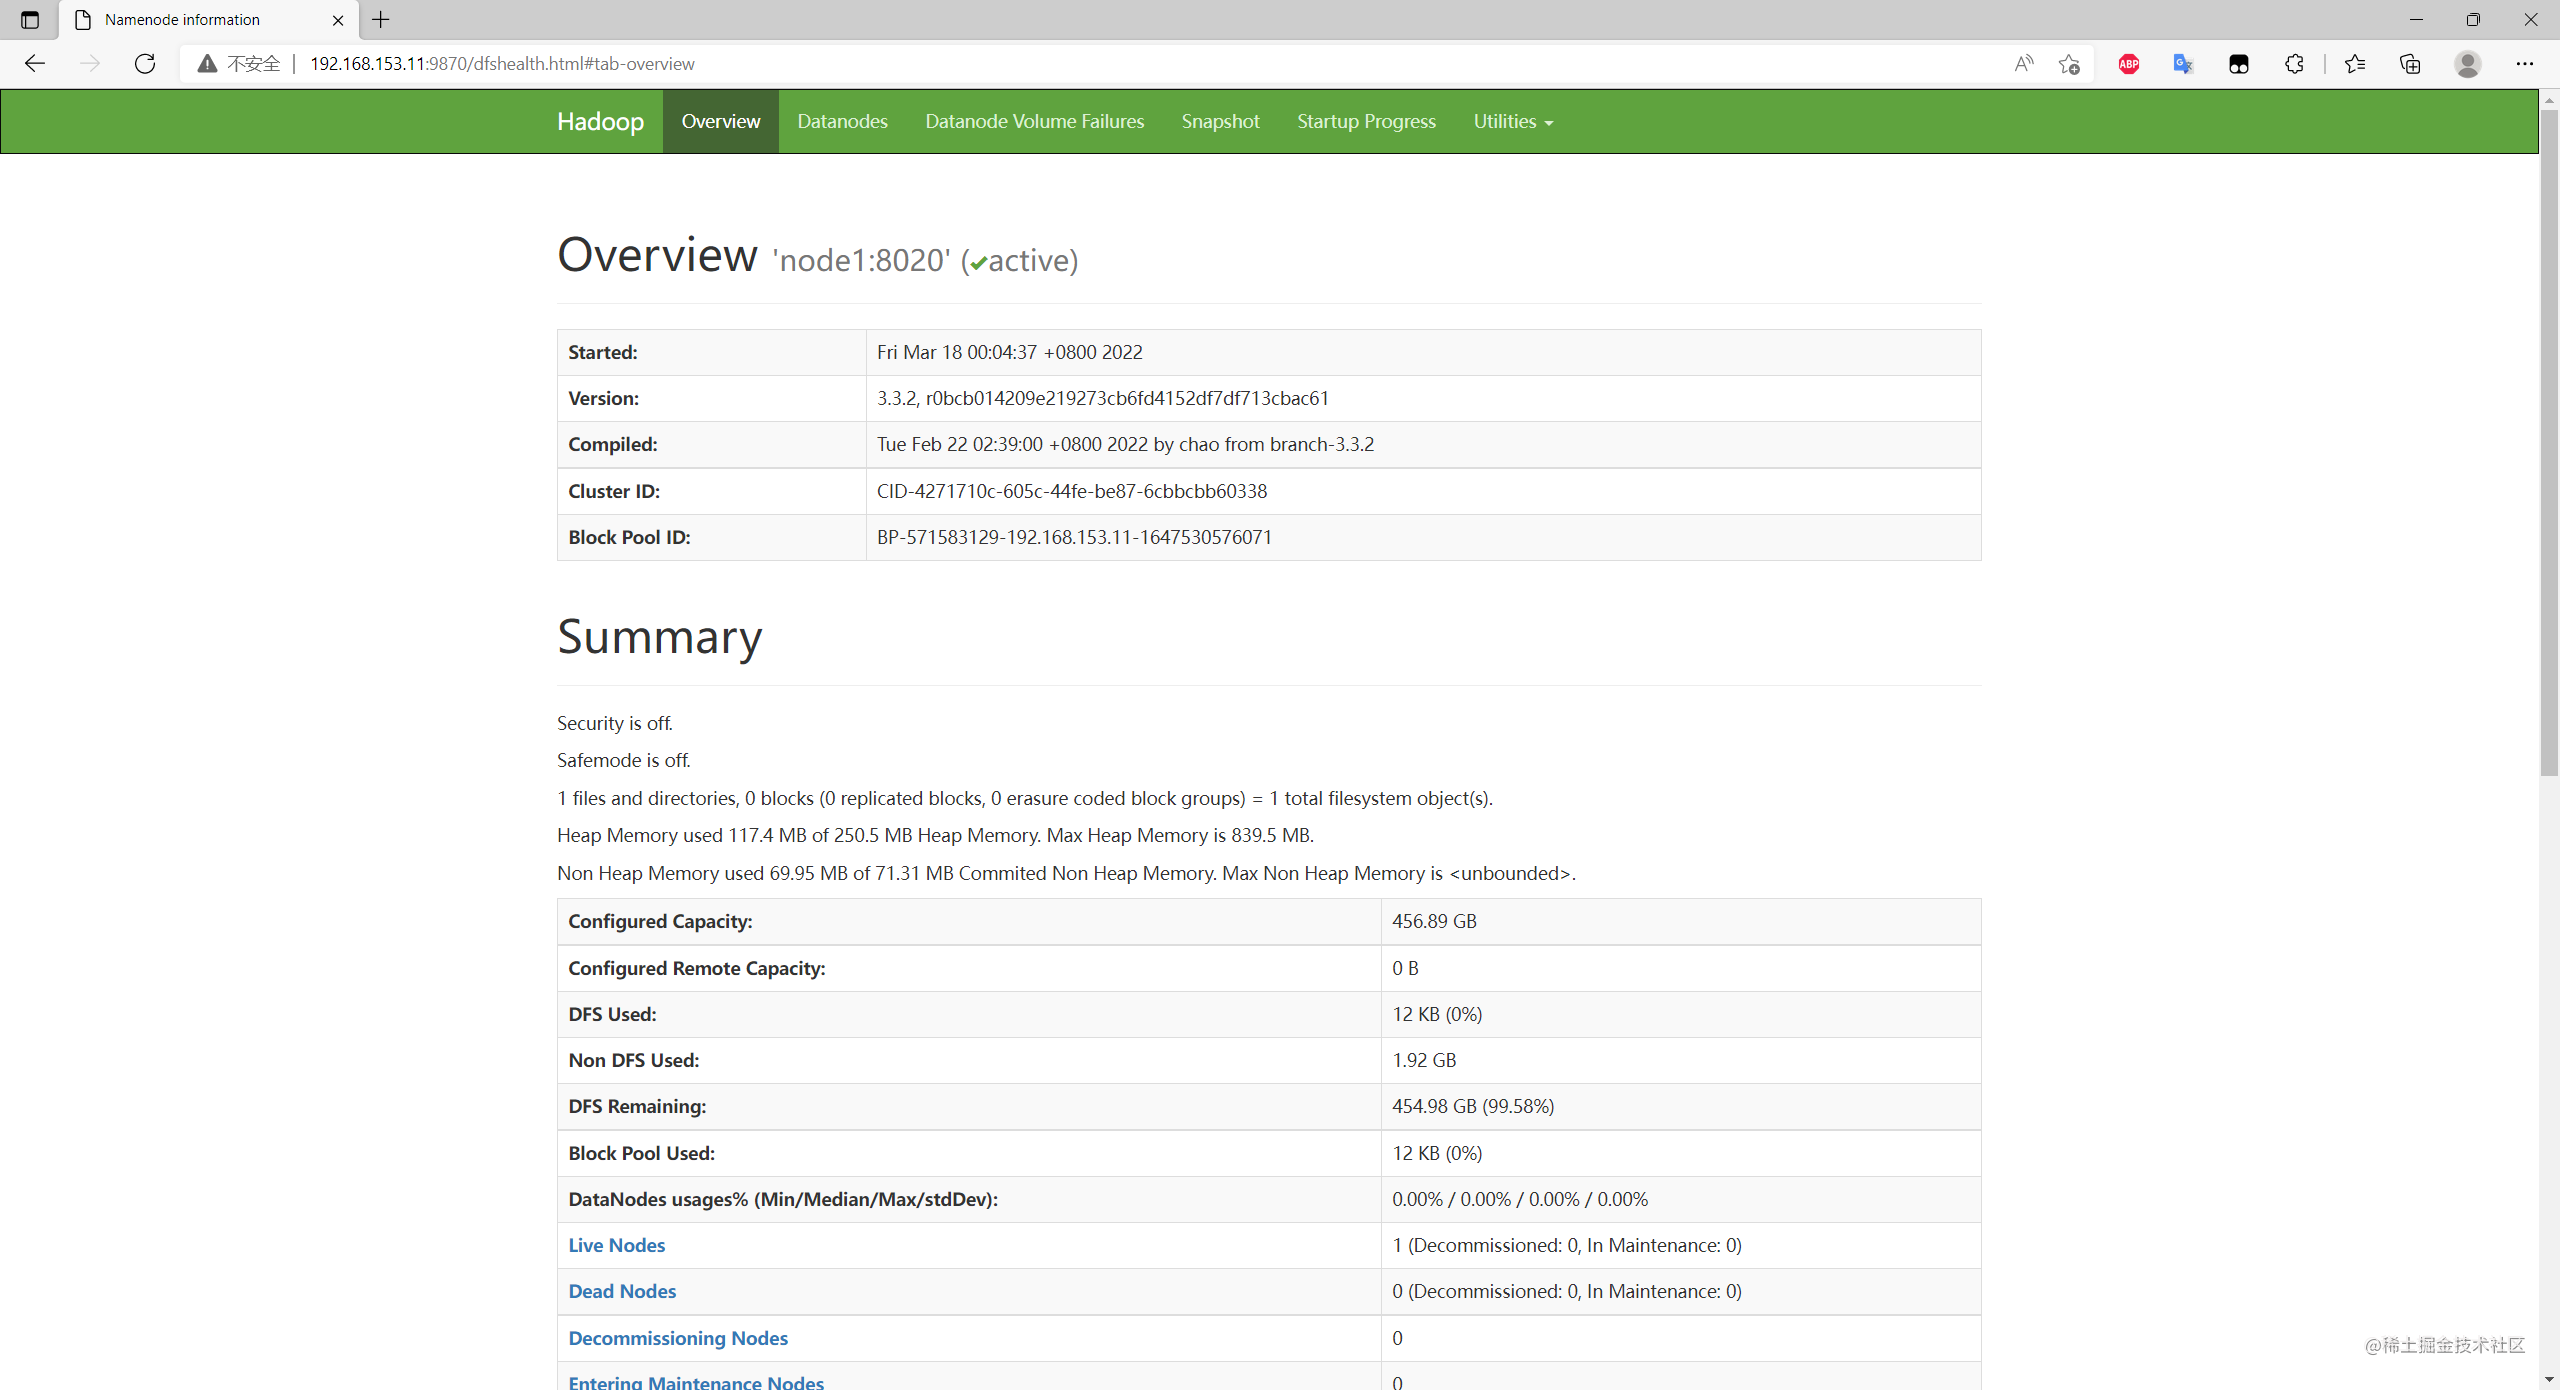Open the Dead Nodes details link
Image resolution: width=2560 pixels, height=1390 pixels.
point(621,1291)
